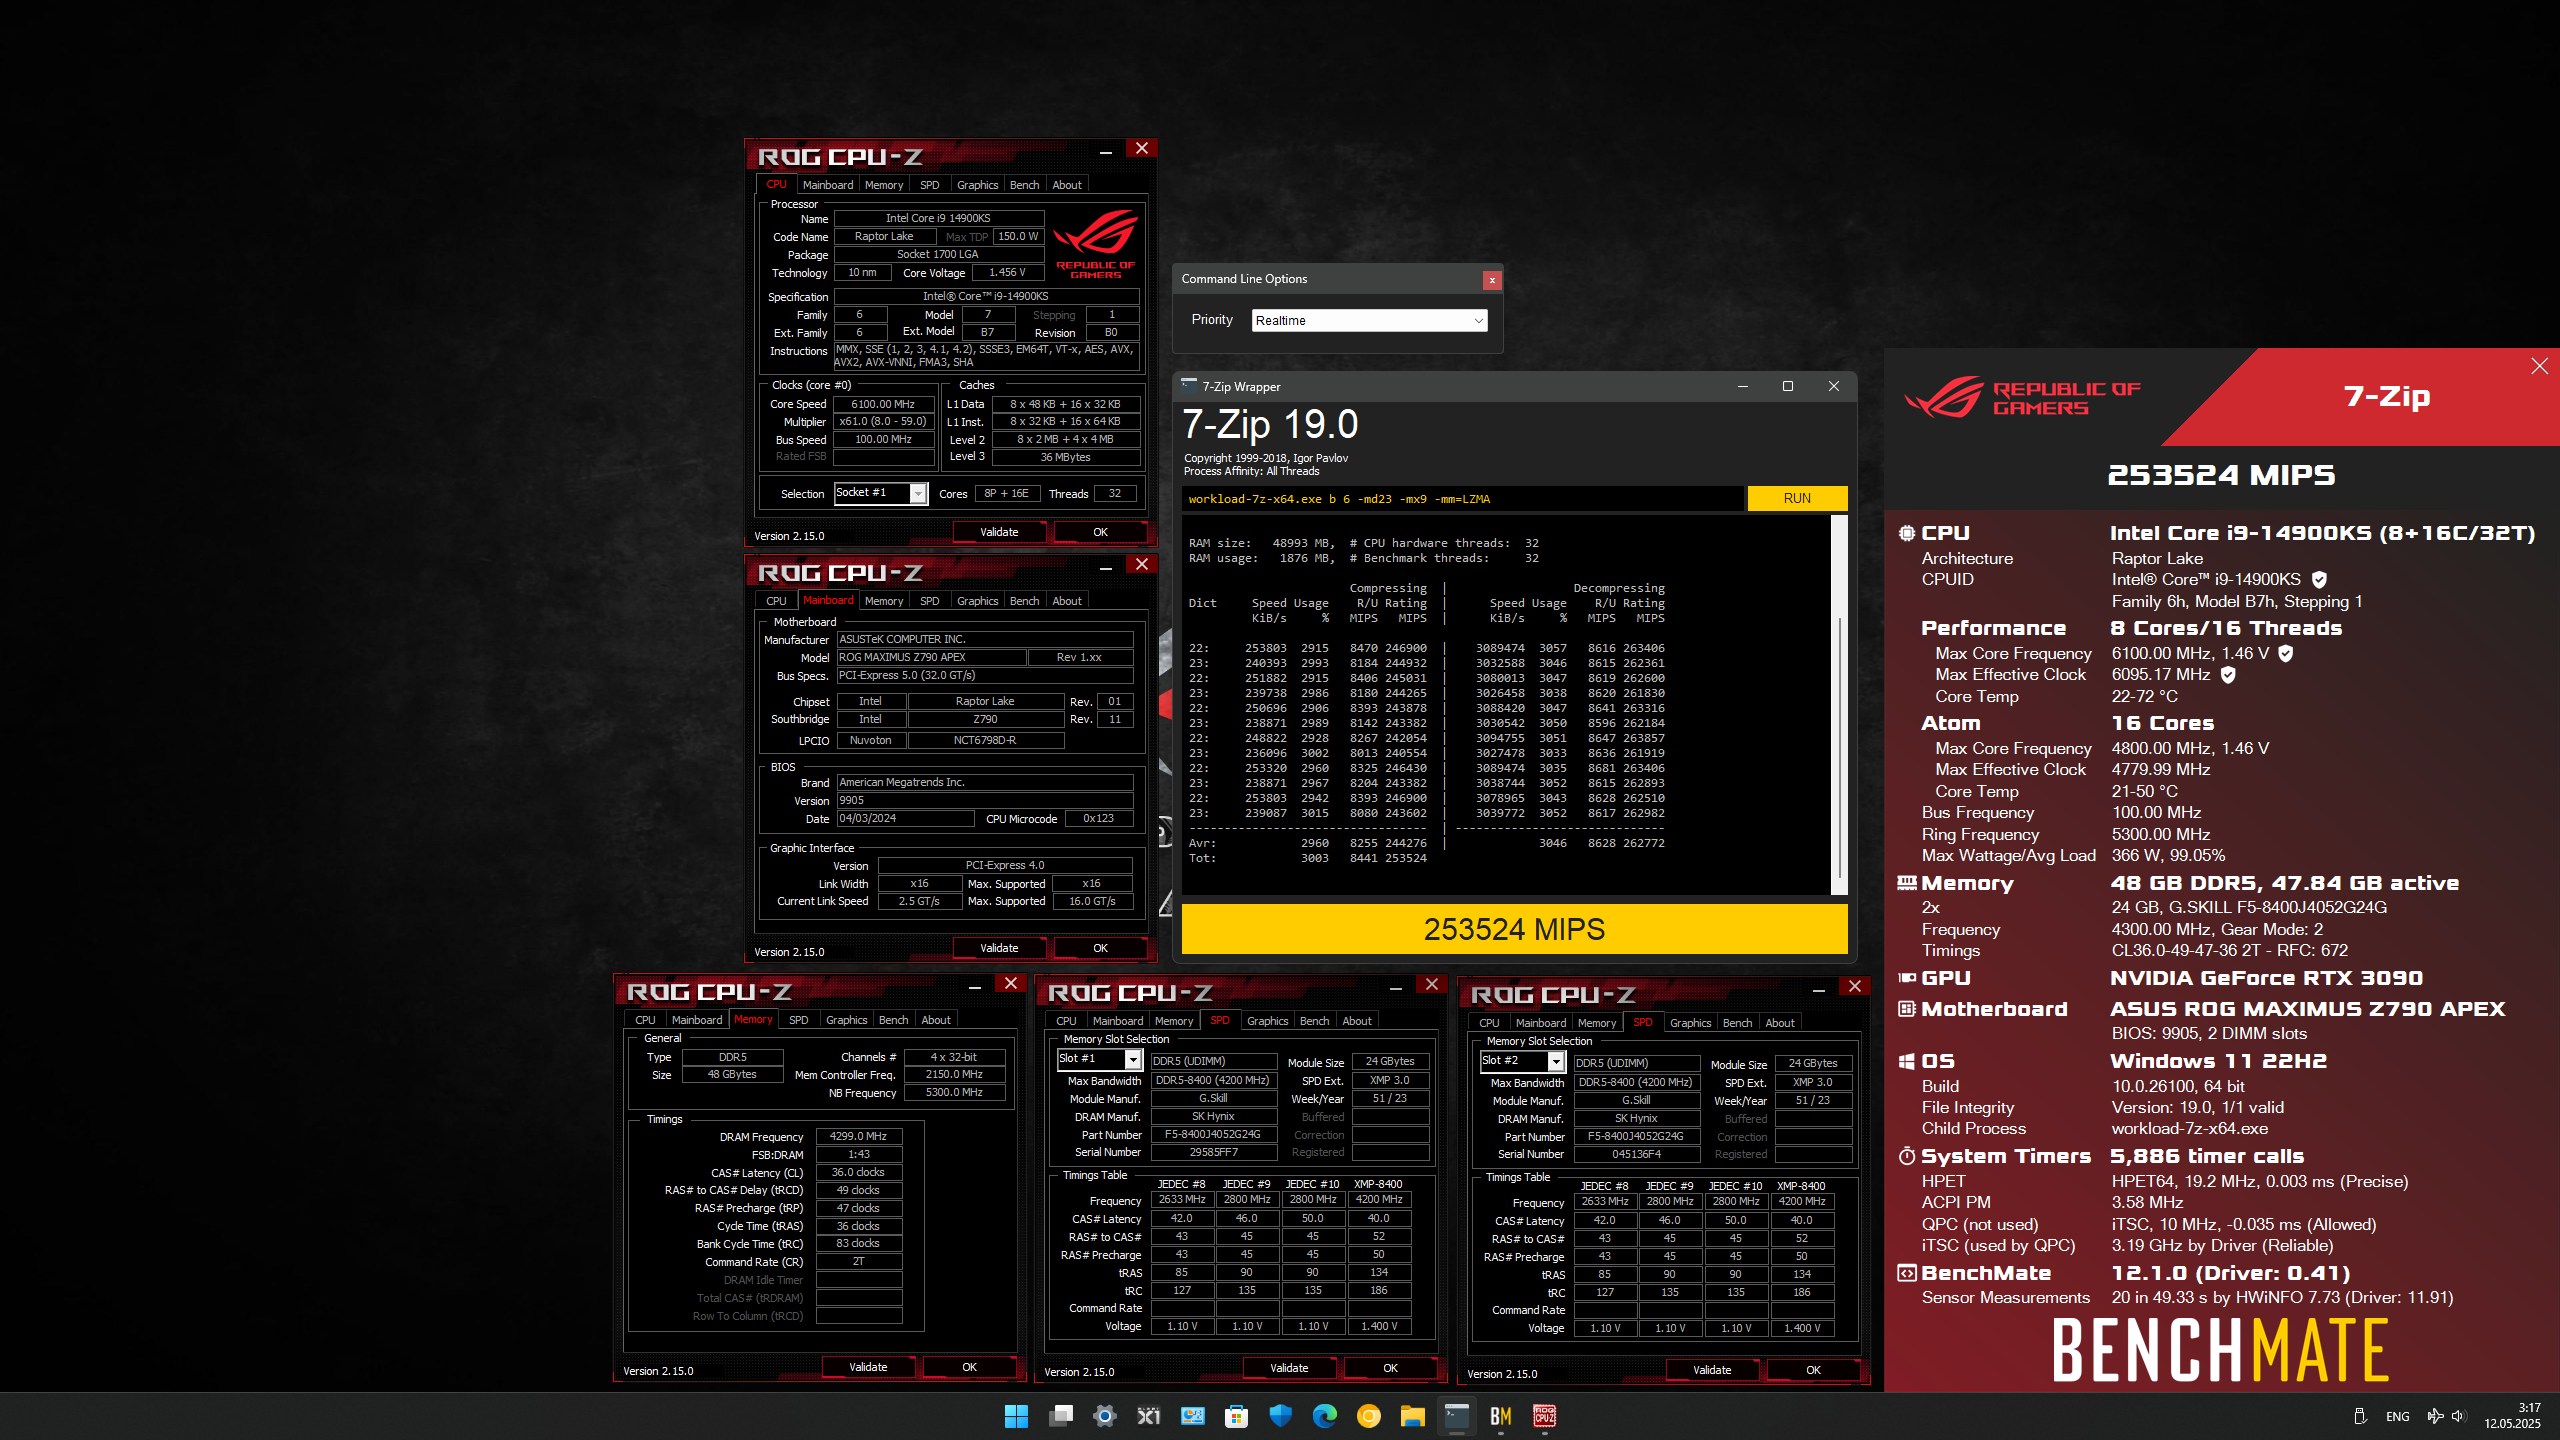The width and height of the screenshot is (2560, 1440).
Task: Click the Memory module icon in the BenchMate panel
Action: 1907,883
